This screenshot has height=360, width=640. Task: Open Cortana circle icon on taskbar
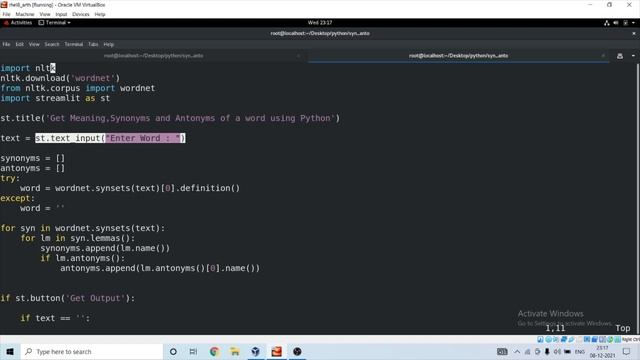pos(173,351)
